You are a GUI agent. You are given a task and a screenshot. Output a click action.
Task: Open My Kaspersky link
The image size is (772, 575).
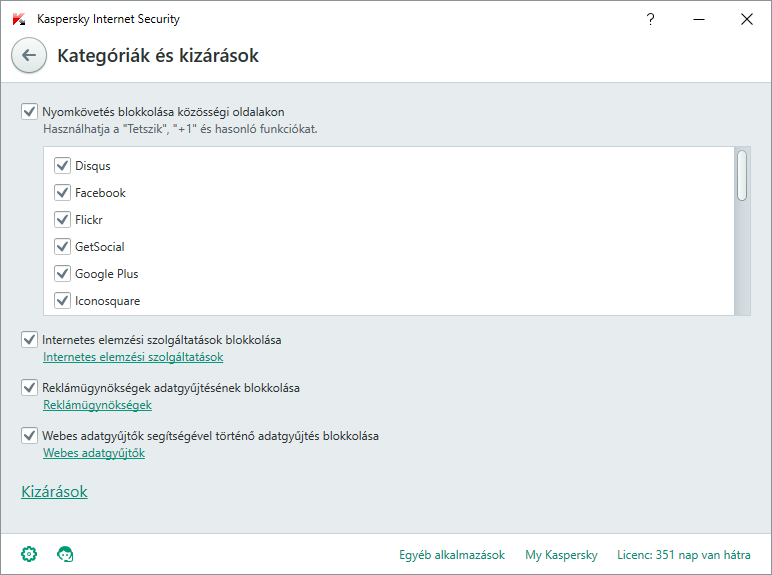(x=561, y=555)
